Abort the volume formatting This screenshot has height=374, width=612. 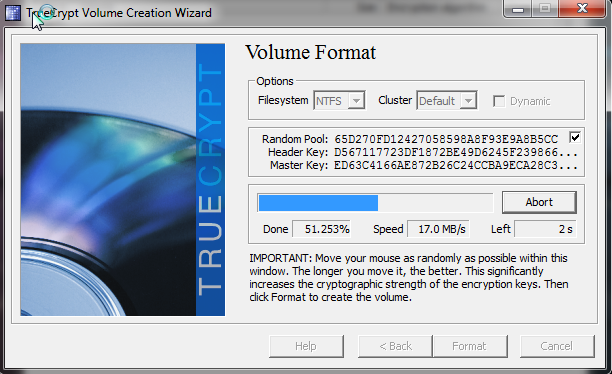pyautogui.click(x=539, y=202)
